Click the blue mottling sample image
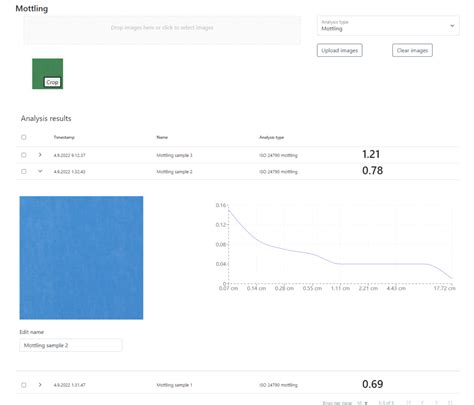This screenshot has width=474, height=405. (x=81, y=258)
